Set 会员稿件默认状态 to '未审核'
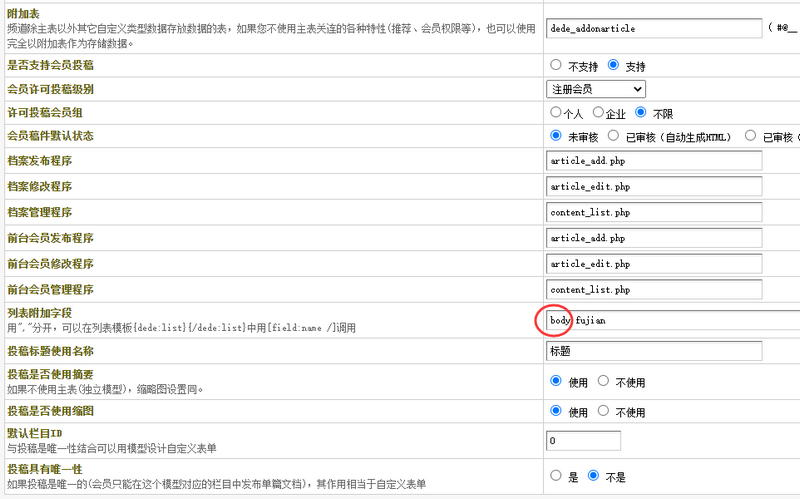800x499 pixels. click(556, 136)
